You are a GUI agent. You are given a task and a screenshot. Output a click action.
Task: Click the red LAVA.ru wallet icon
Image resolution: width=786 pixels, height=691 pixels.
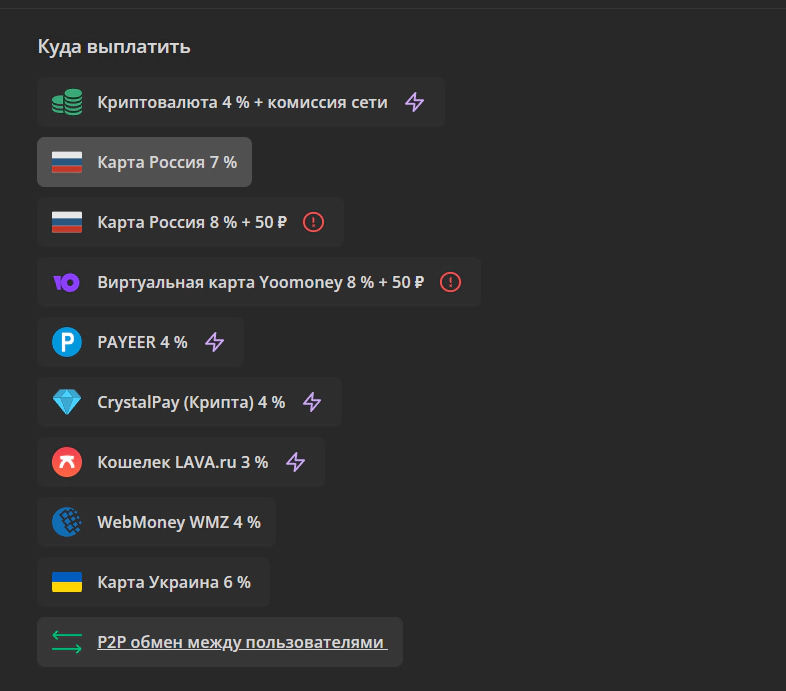coord(67,462)
